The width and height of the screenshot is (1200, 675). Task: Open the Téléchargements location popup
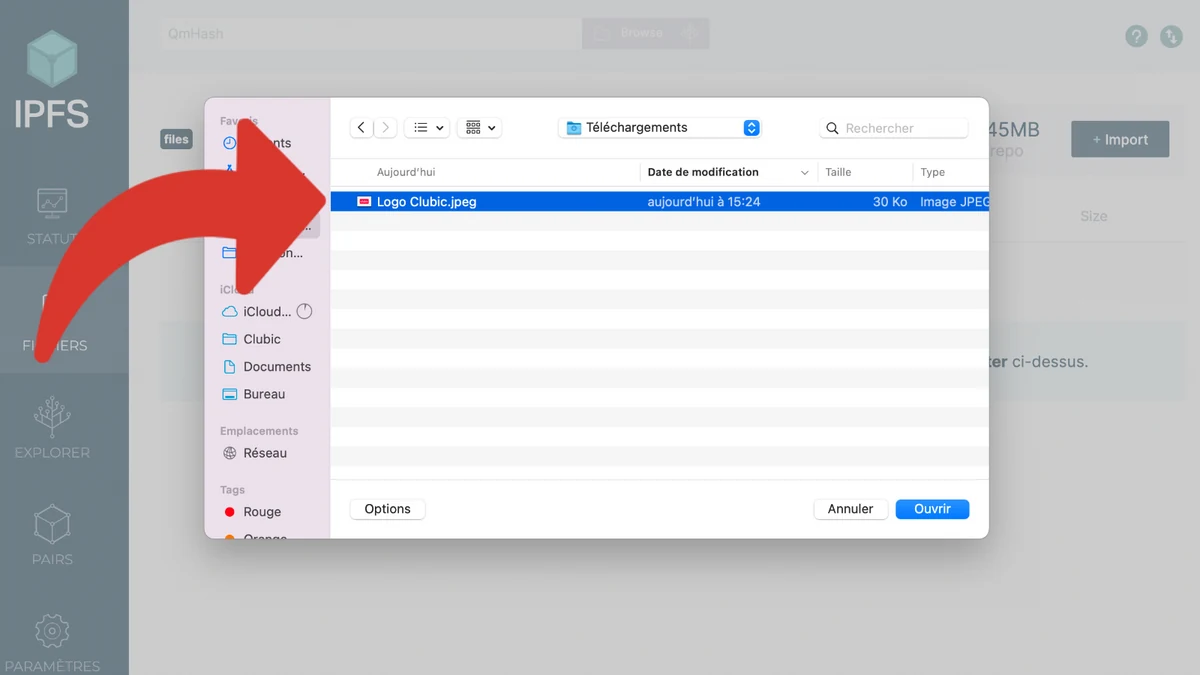tap(662, 128)
